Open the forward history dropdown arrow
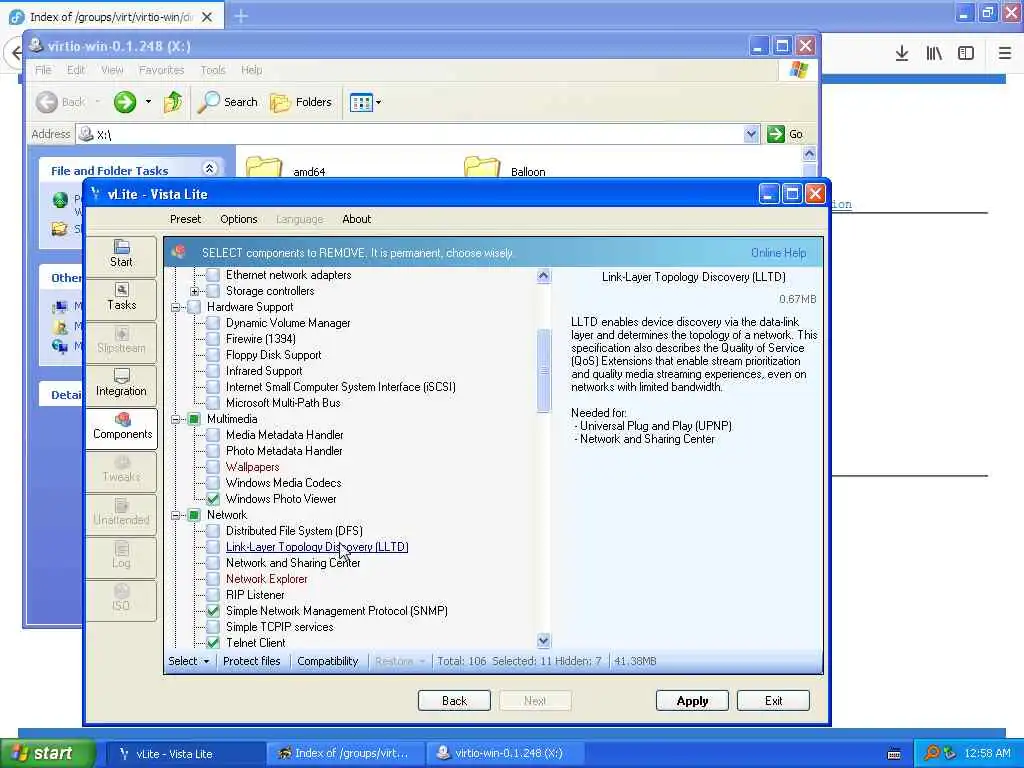The height and width of the screenshot is (768, 1024). click(148, 102)
